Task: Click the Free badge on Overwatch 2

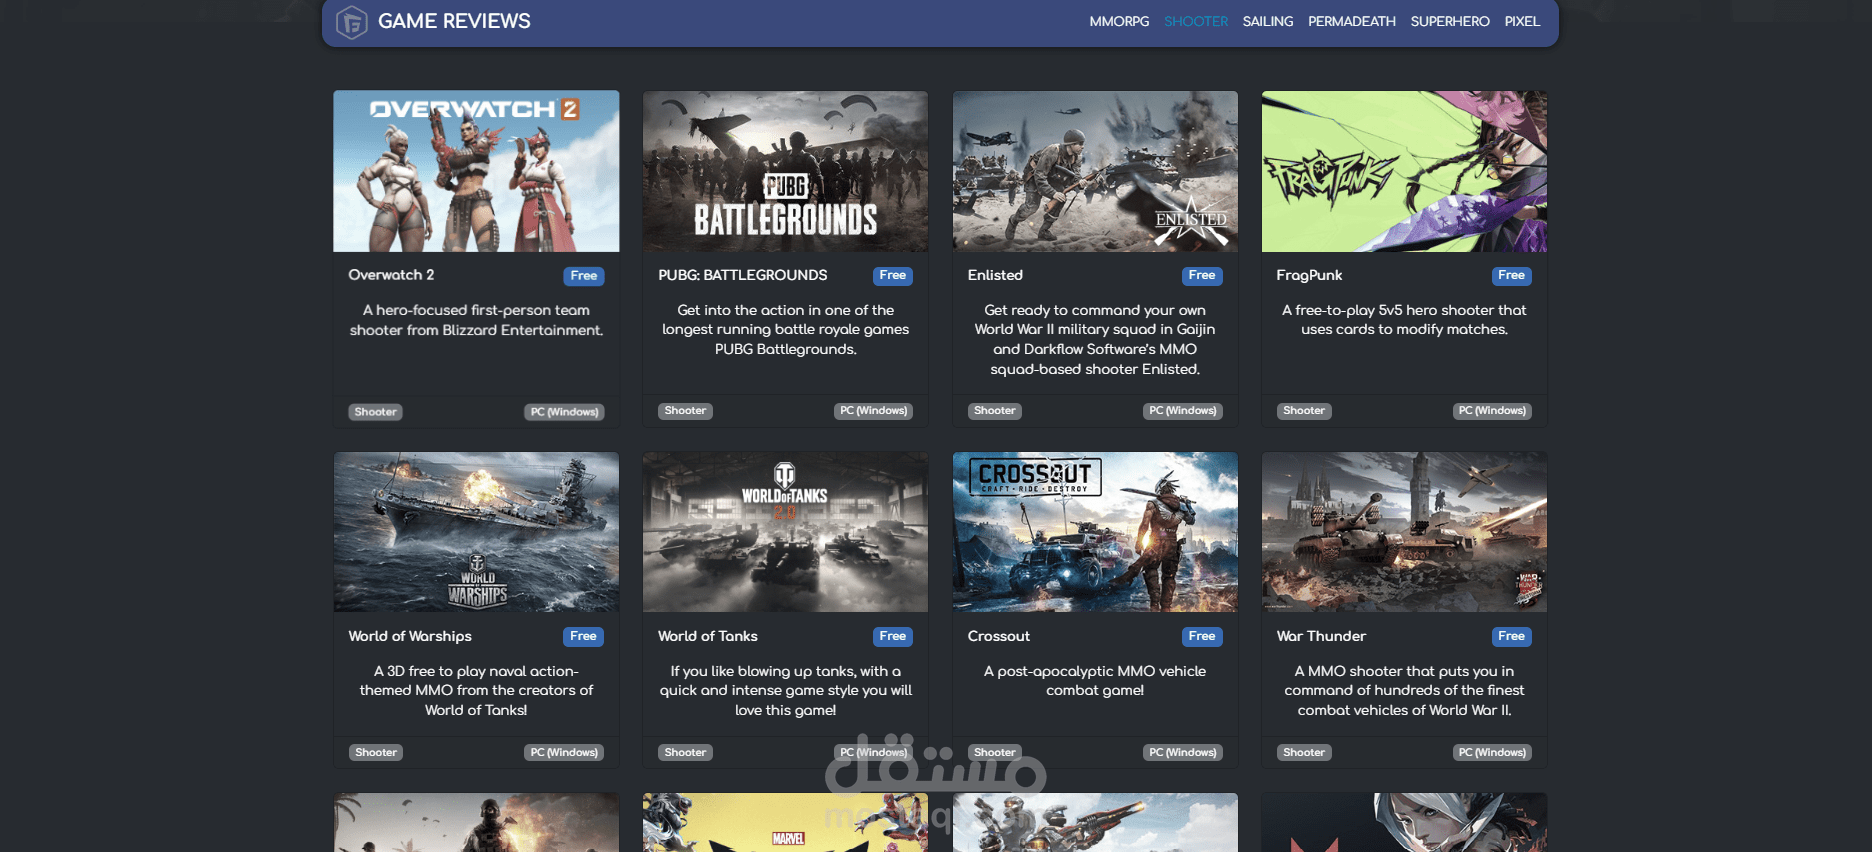Action: [584, 276]
